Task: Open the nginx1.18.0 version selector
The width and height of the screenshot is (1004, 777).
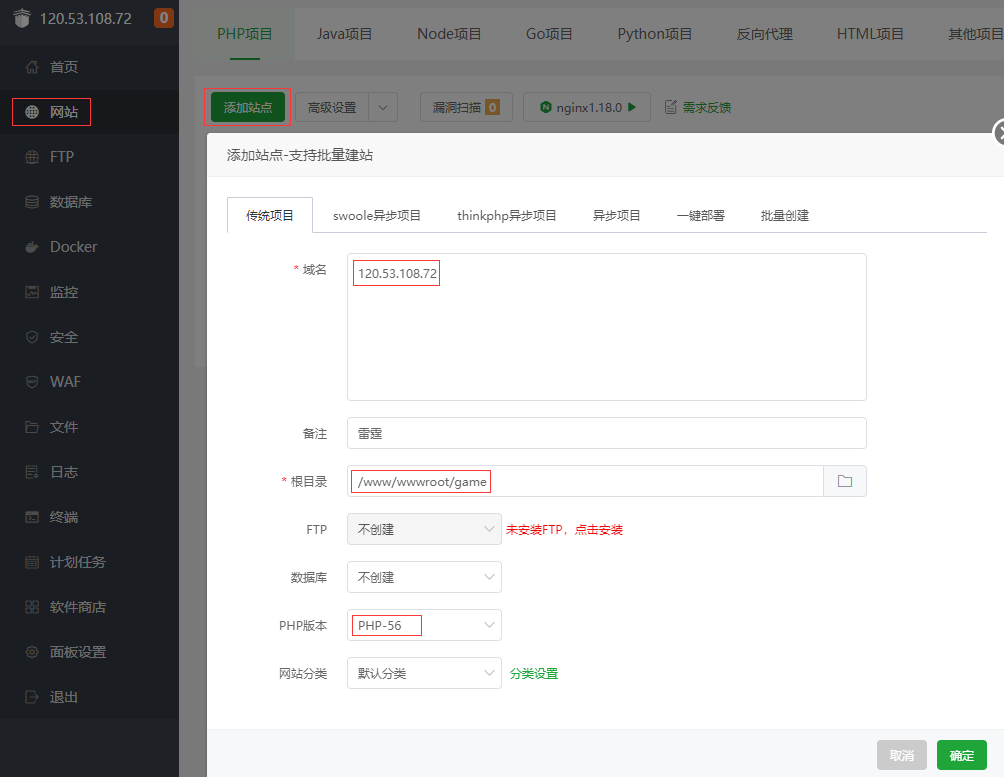Action: coord(587,106)
